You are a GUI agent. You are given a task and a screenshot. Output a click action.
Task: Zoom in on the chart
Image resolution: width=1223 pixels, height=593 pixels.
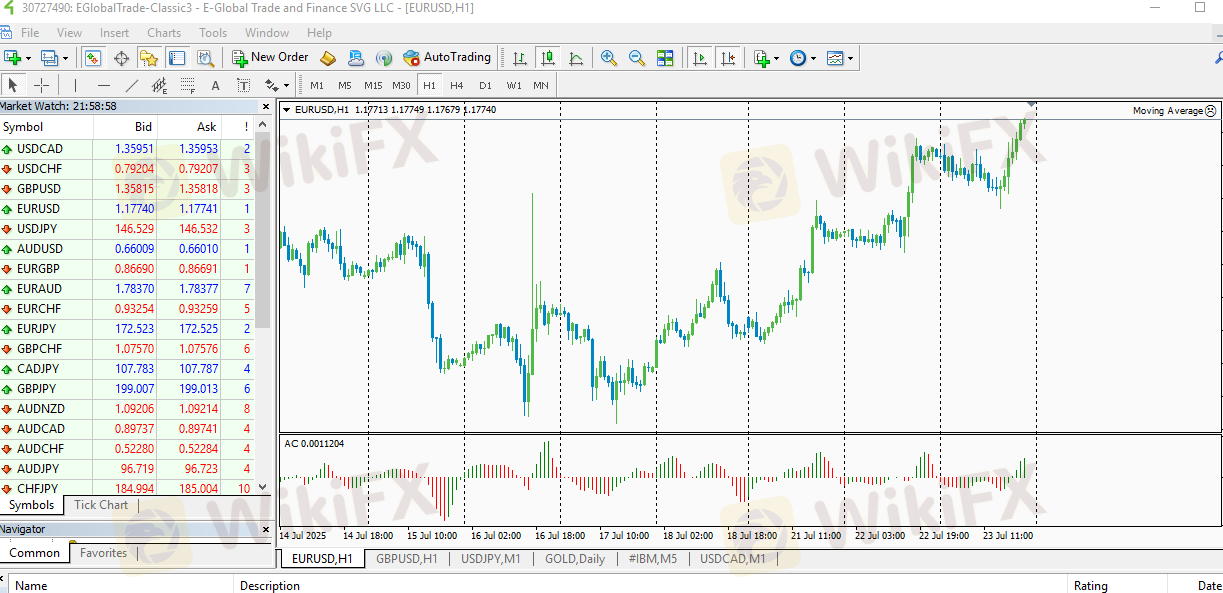tap(608, 58)
